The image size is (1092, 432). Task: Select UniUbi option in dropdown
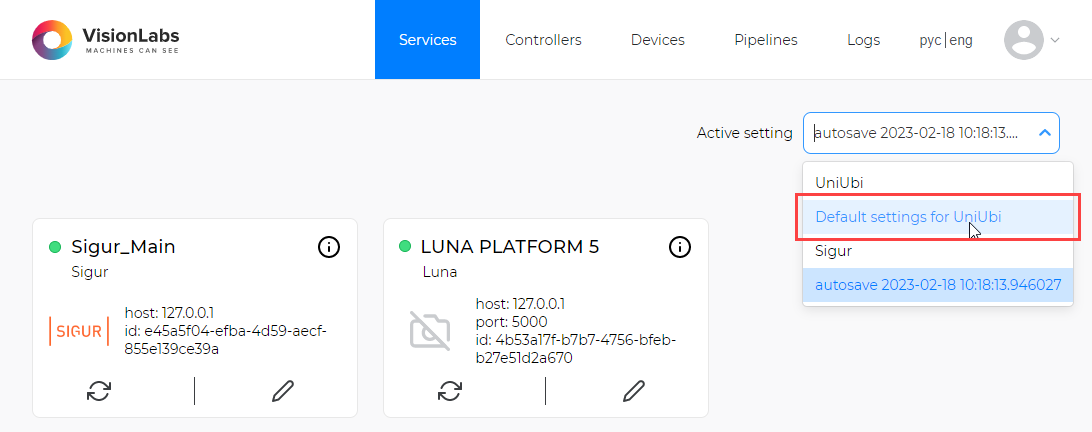click(x=937, y=183)
